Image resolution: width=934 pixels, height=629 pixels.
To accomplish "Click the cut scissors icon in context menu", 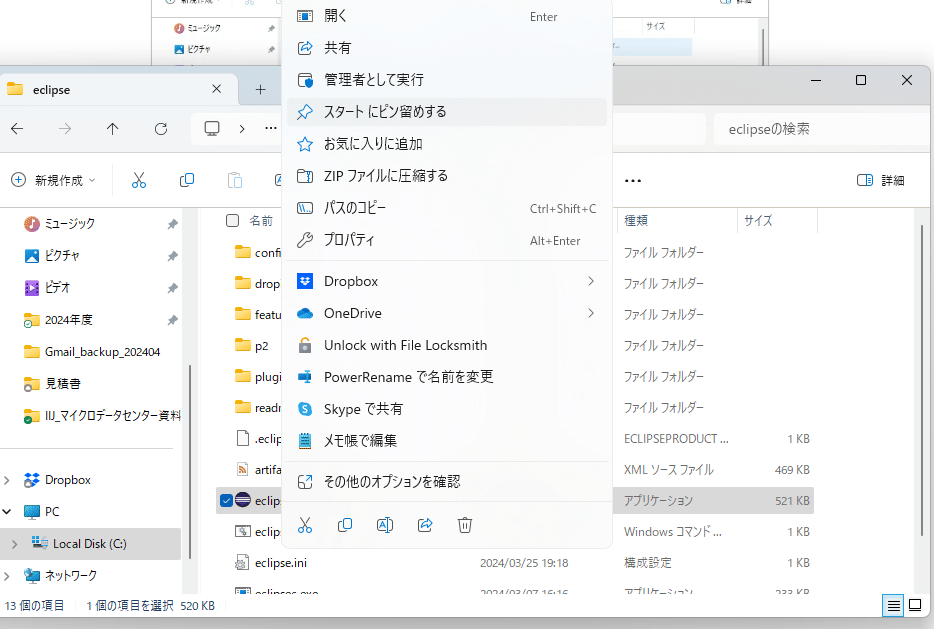I will tap(305, 525).
